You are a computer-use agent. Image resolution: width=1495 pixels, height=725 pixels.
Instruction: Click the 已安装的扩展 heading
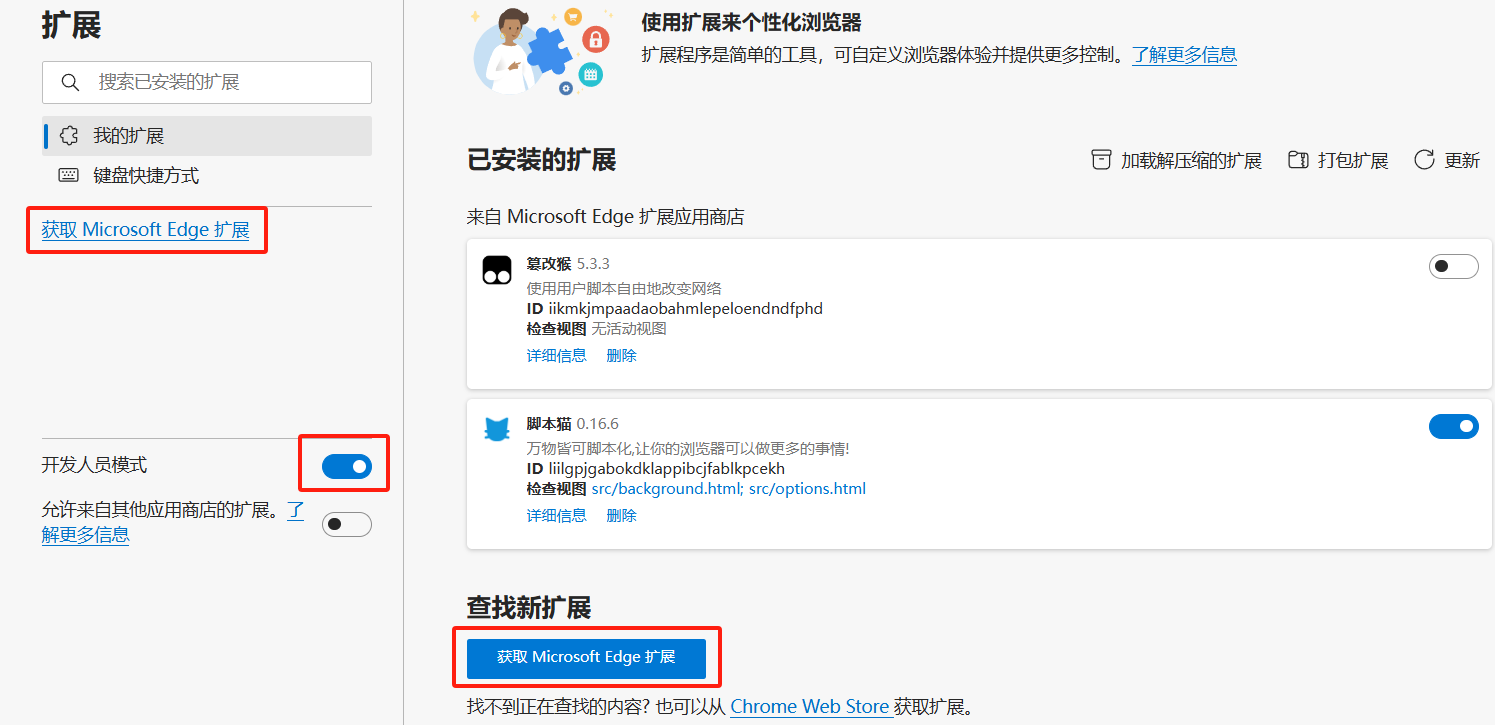(541, 160)
